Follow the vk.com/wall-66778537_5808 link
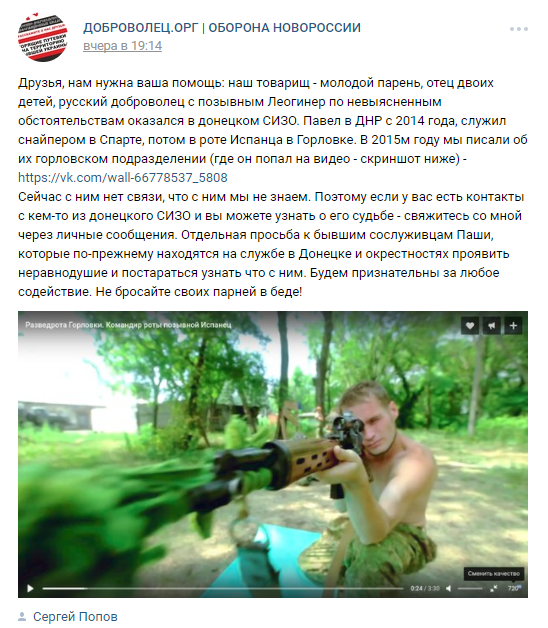 (123, 177)
